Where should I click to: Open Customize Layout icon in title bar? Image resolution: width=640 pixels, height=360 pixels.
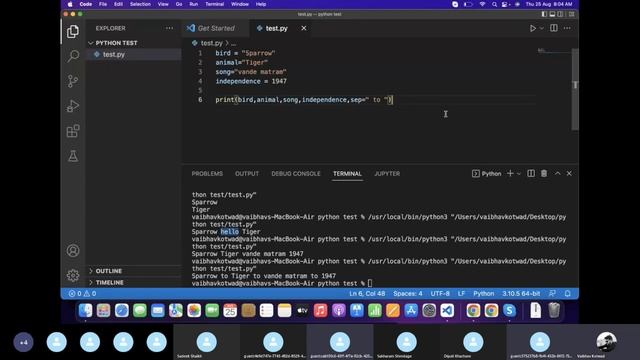[x=571, y=14]
